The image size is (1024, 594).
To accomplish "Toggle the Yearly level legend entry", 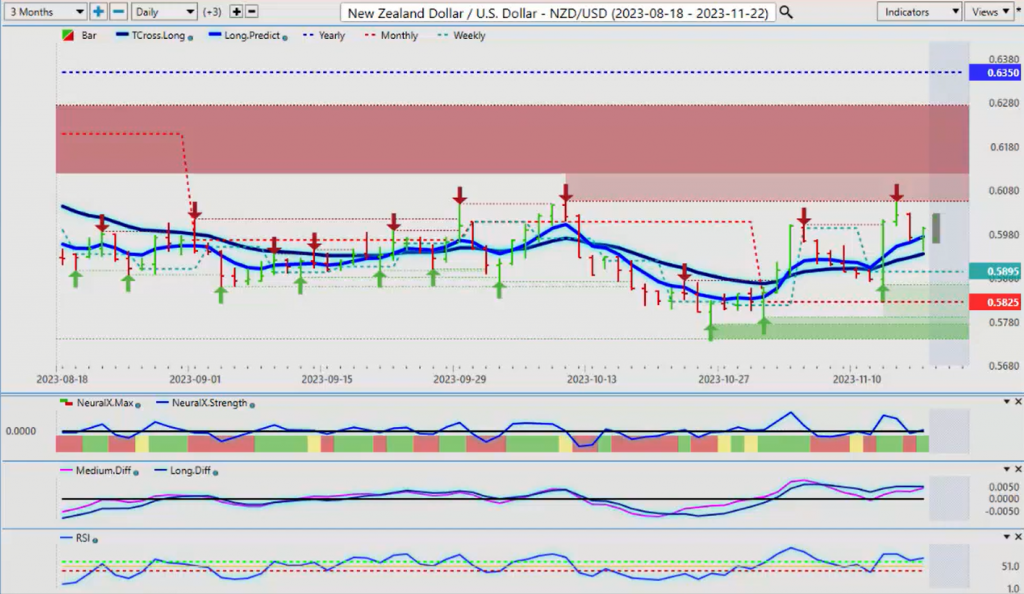I will (x=332, y=36).
